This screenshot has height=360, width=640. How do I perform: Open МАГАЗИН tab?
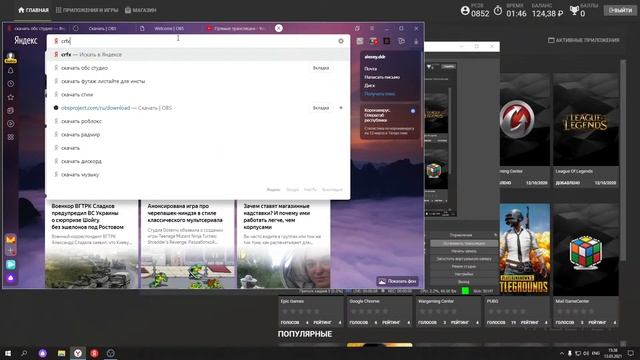140,10
